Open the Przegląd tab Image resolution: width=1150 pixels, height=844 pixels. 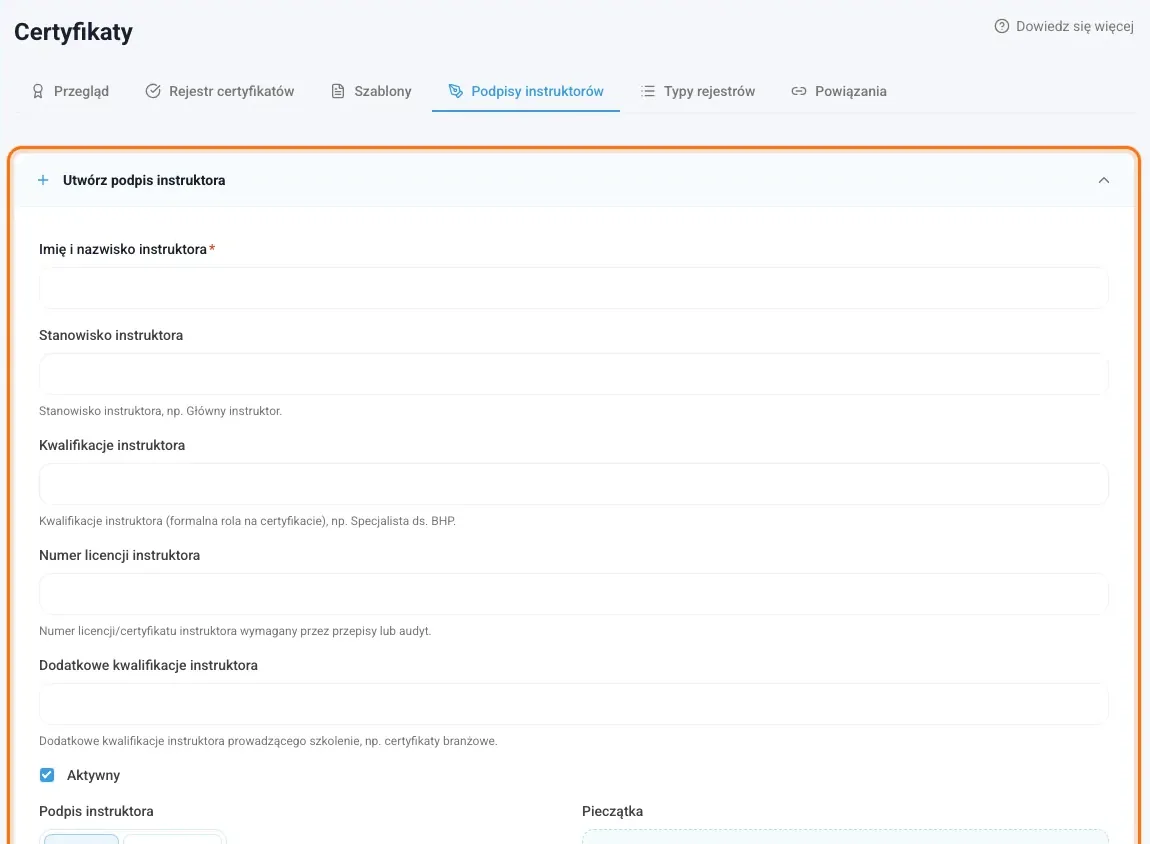tap(70, 91)
